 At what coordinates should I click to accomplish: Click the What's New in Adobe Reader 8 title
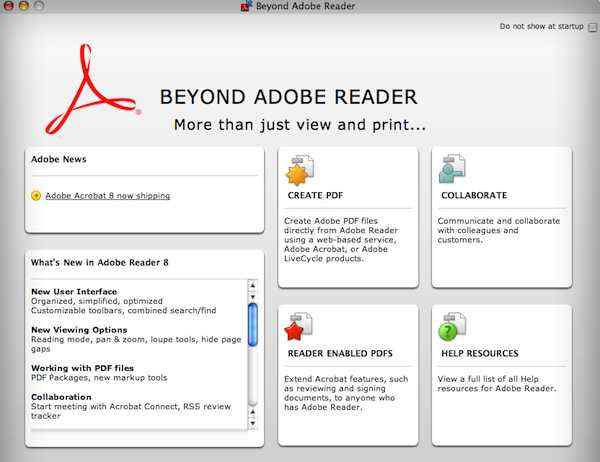[99, 263]
